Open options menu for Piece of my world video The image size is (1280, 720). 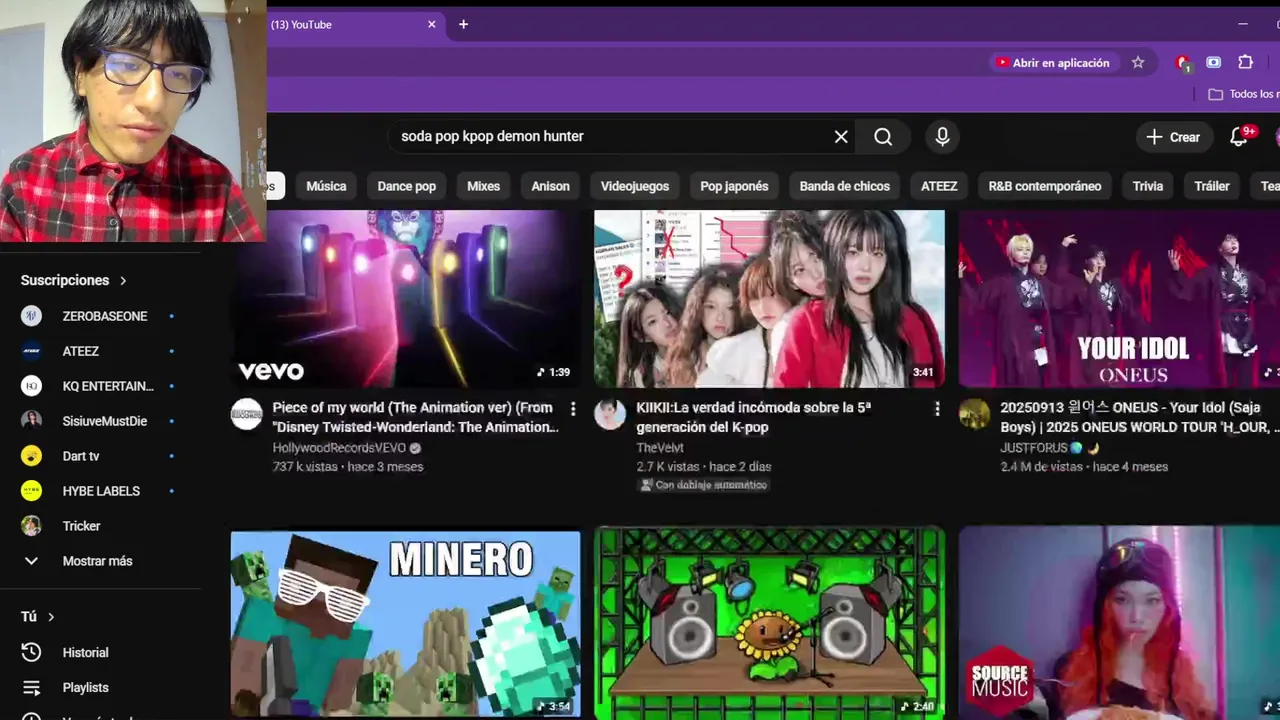[x=573, y=408]
